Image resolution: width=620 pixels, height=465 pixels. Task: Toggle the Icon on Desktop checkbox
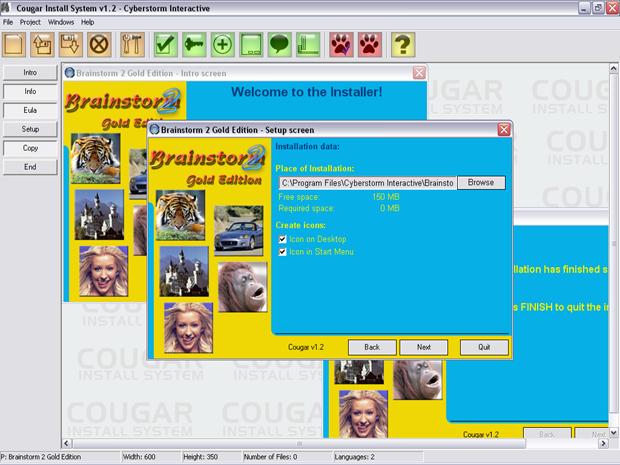282,239
